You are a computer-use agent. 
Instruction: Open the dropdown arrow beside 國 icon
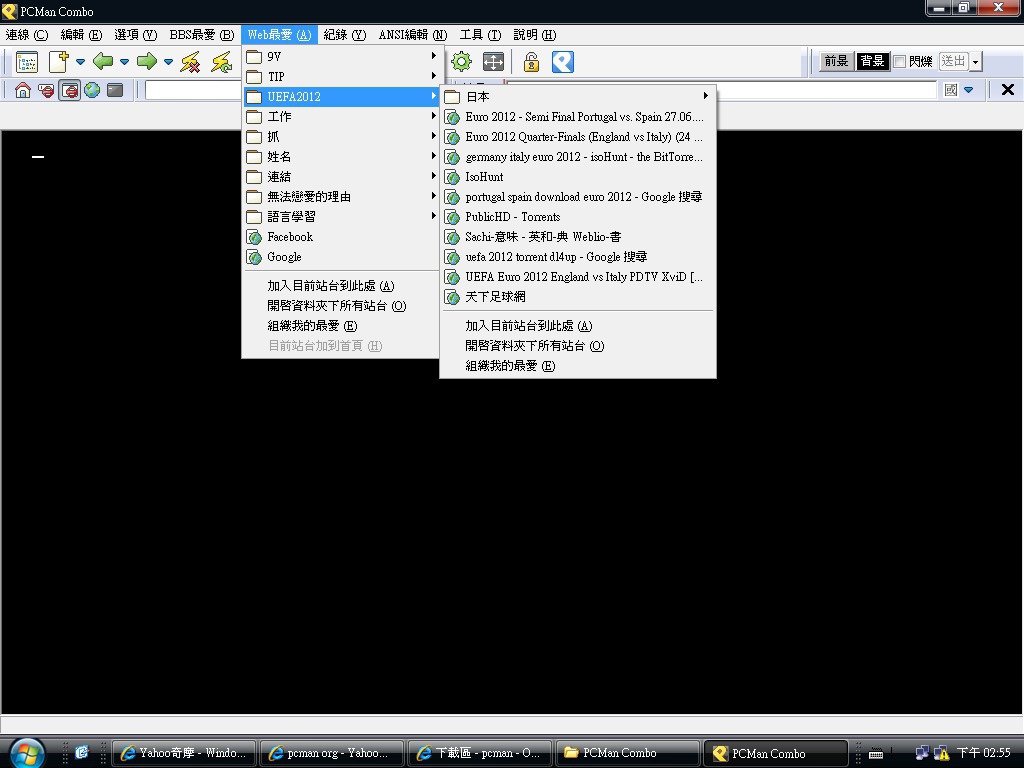coord(968,89)
